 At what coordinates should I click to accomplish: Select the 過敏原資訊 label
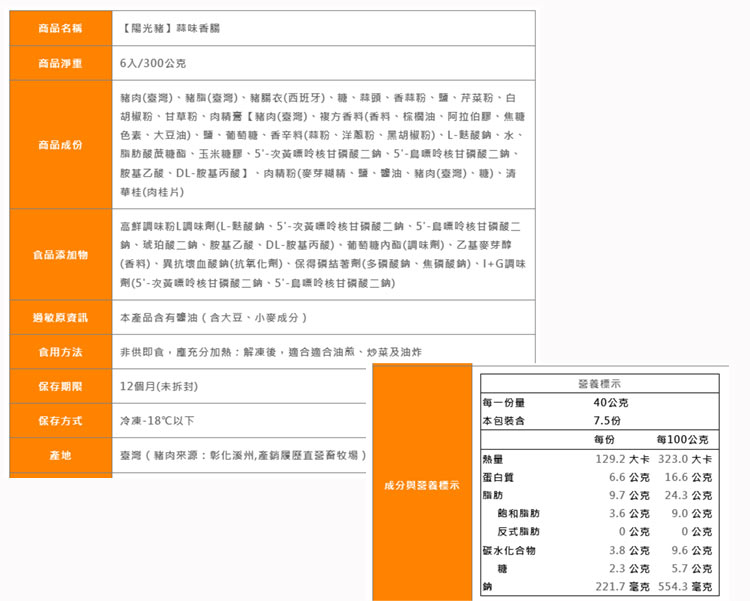[60, 318]
